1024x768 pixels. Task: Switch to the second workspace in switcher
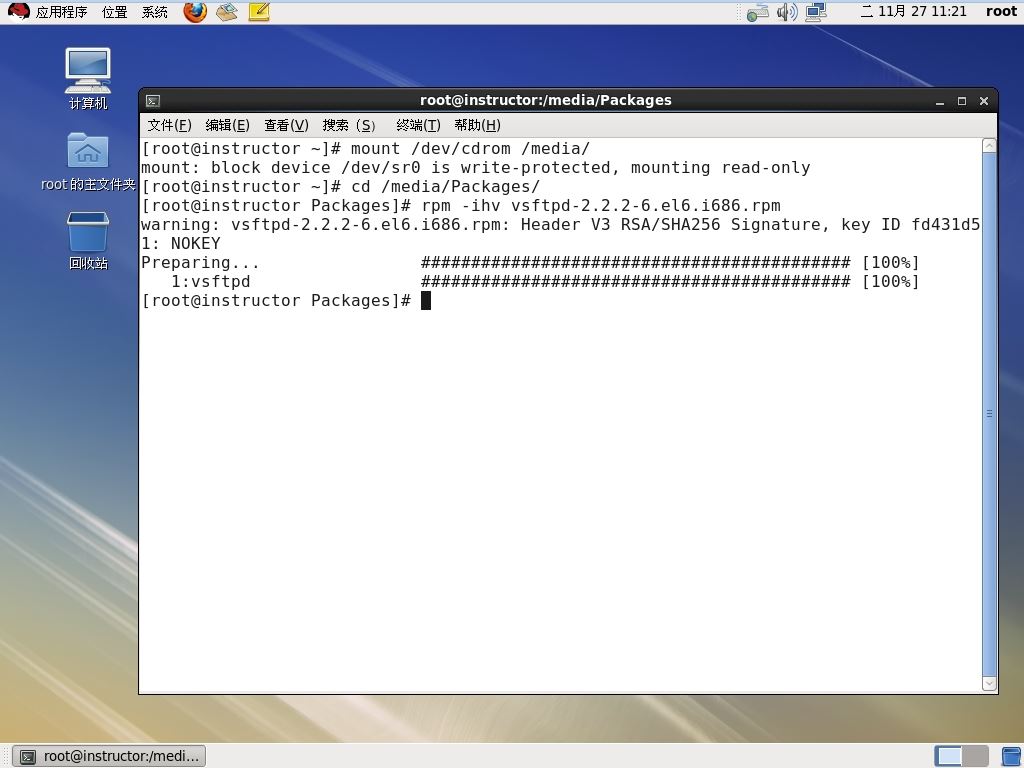tap(975, 756)
